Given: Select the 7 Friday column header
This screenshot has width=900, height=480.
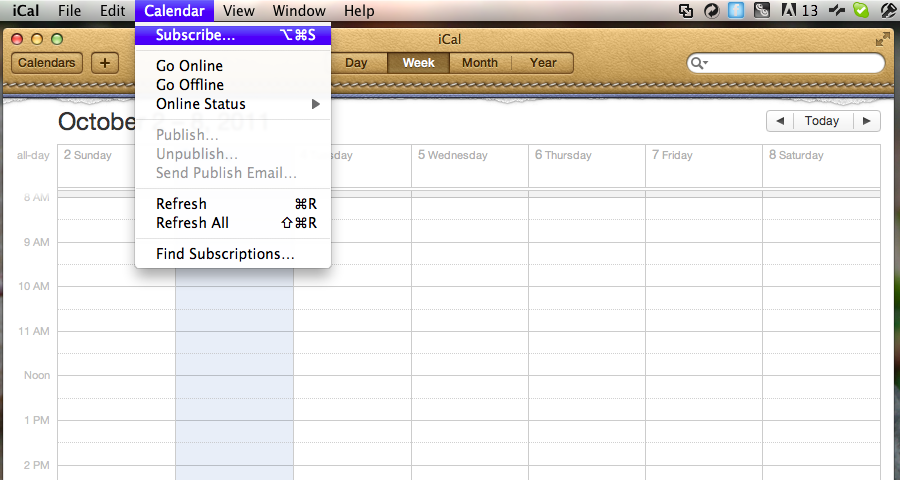Looking at the screenshot, I should click(x=672, y=155).
